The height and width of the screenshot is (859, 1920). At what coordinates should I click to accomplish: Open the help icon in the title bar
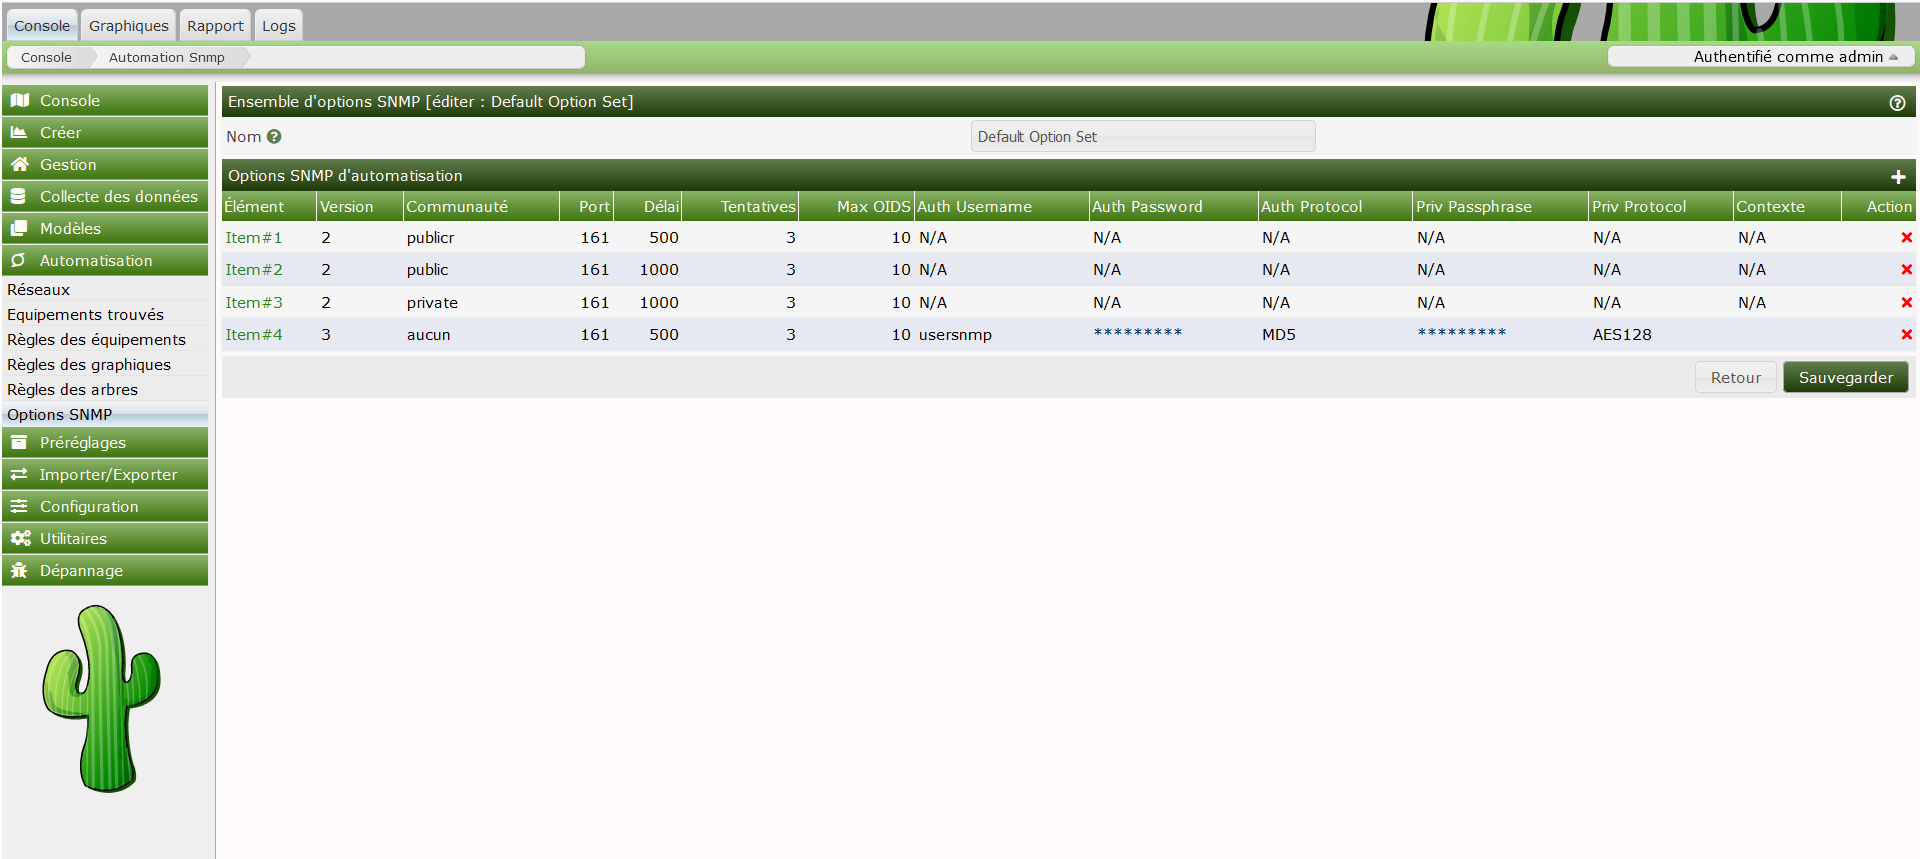(x=1896, y=103)
